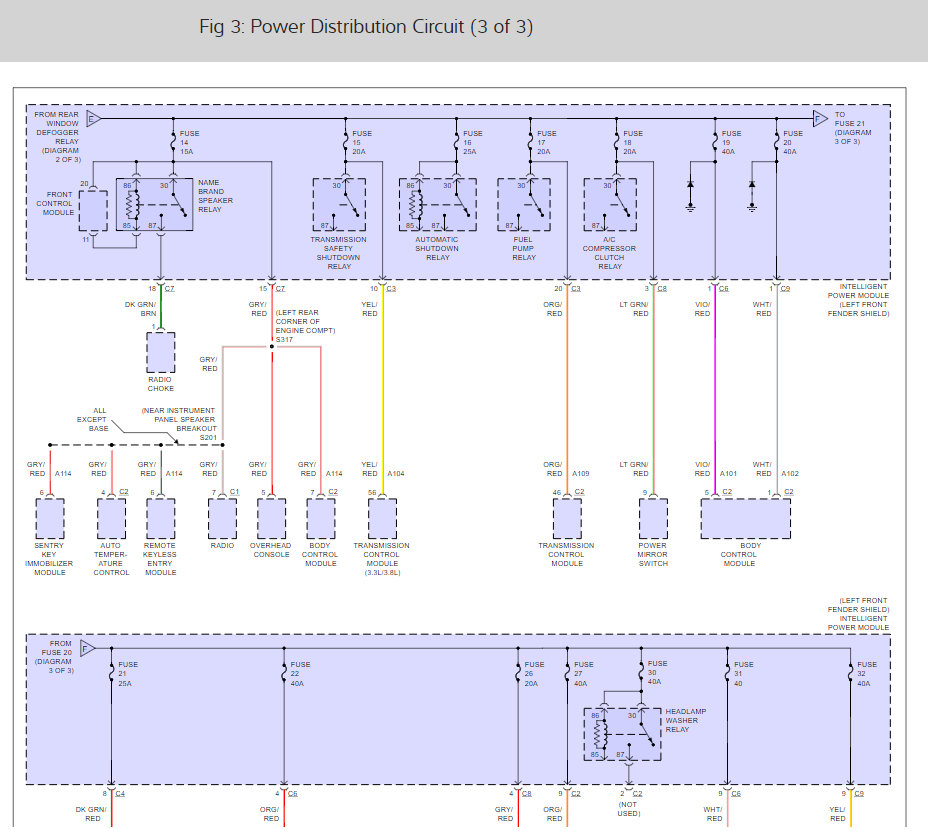Select the Auto Temperature Control box
The height and width of the screenshot is (831, 928).
click(112, 519)
